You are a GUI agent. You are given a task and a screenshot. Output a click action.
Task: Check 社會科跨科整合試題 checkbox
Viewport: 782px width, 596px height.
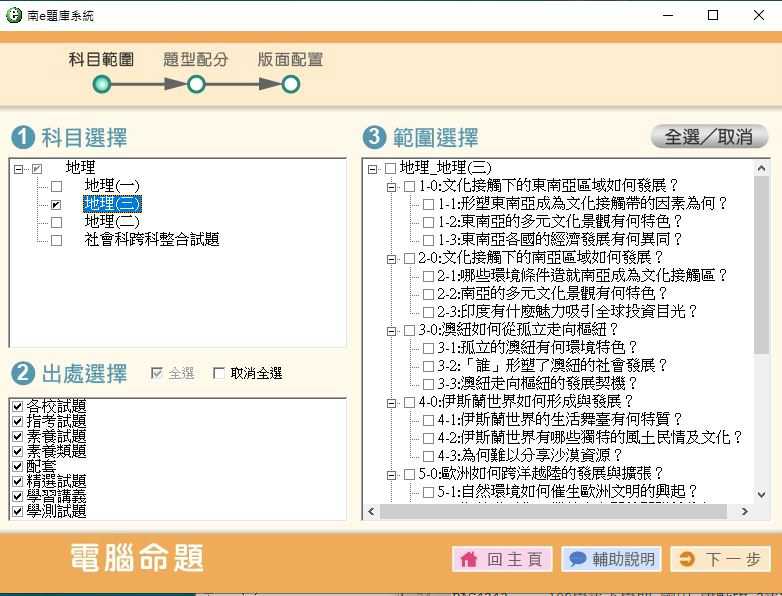pos(56,240)
